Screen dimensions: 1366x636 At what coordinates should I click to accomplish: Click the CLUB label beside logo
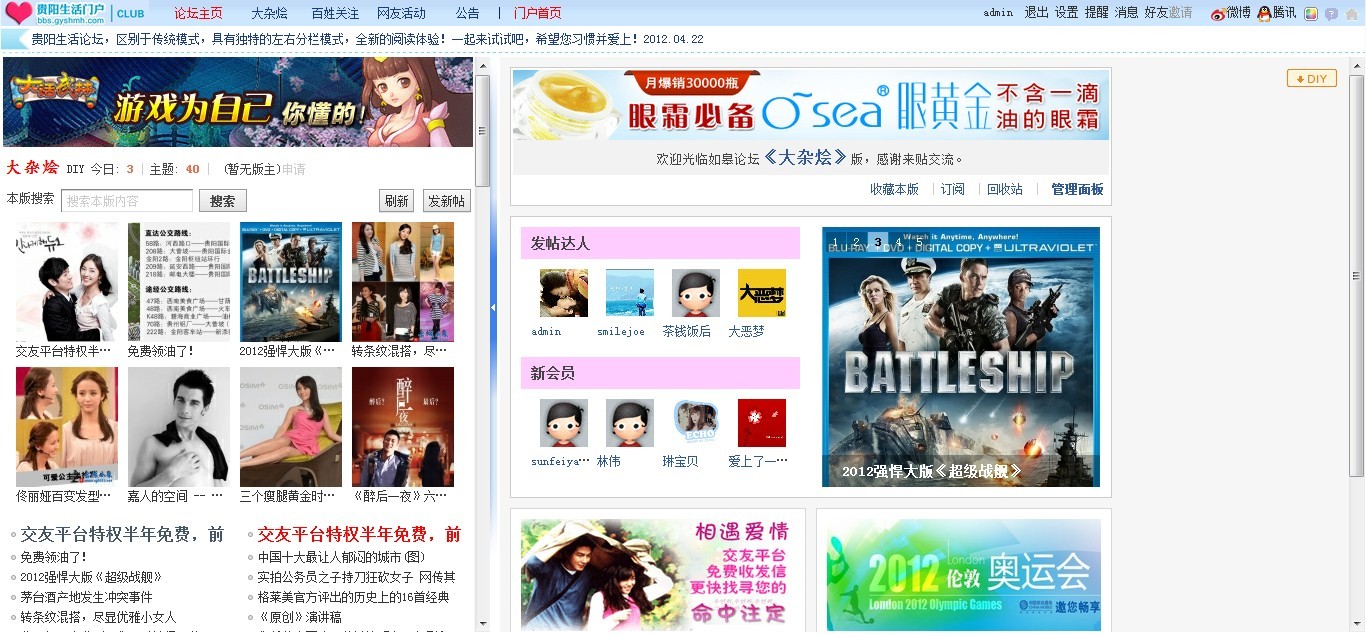(x=130, y=14)
